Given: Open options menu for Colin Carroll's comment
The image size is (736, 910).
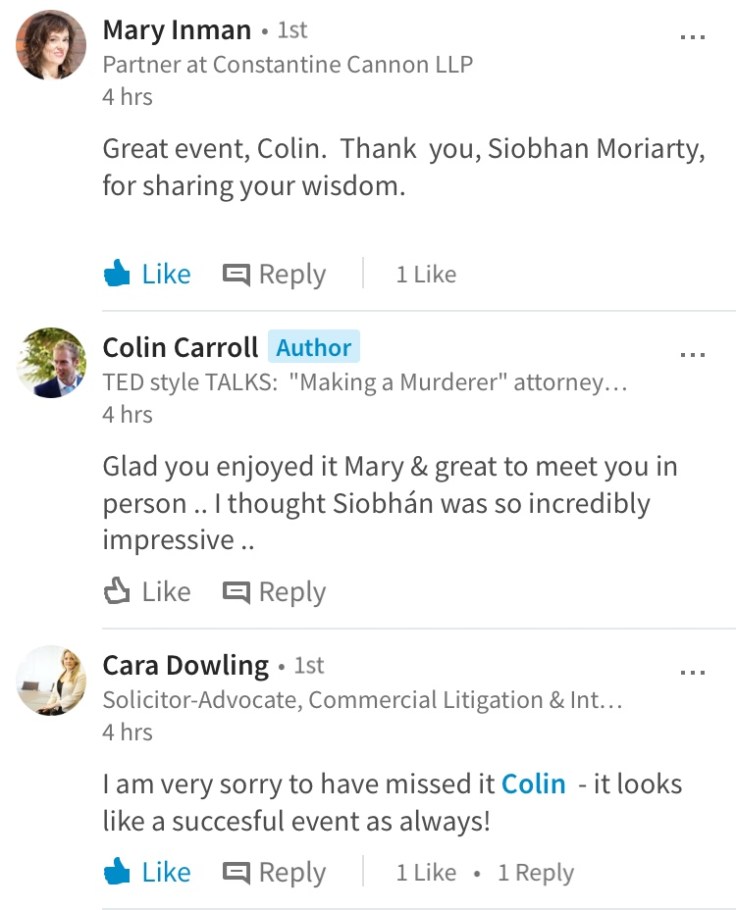Looking at the screenshot, I should (692, 354).
